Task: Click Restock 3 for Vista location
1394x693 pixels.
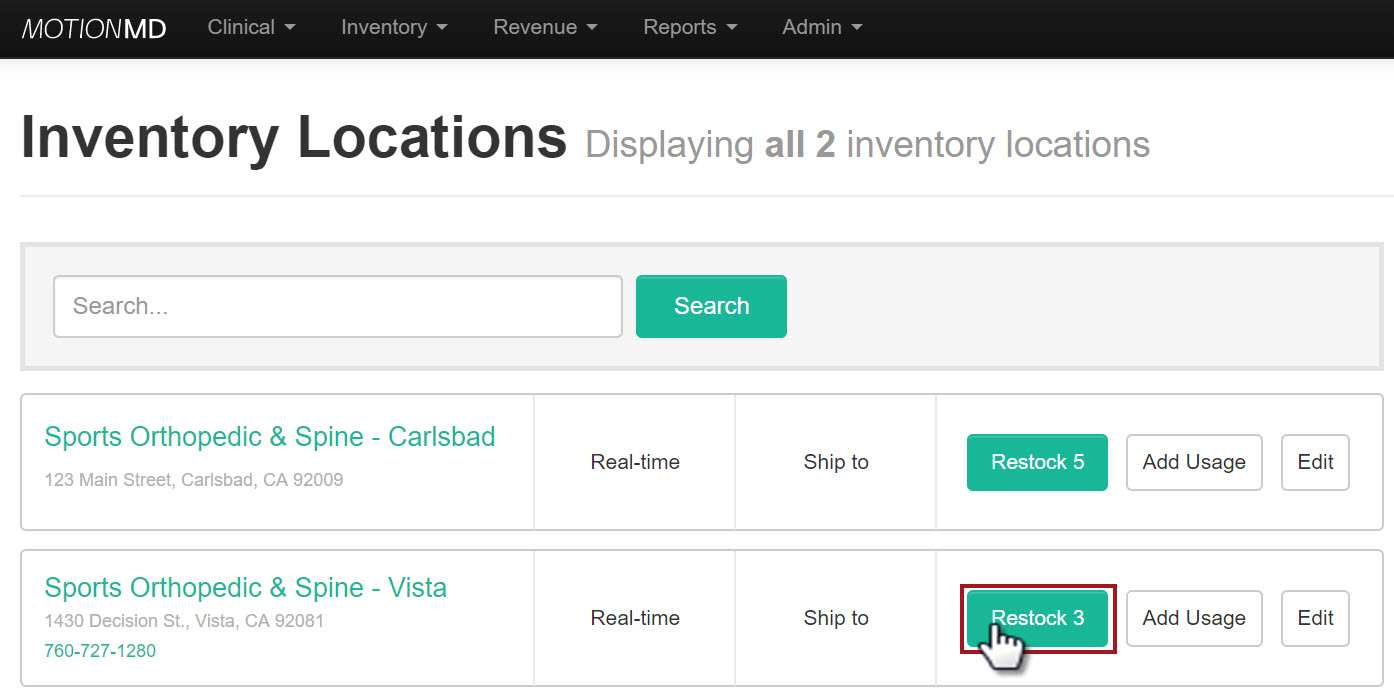Action: click(x=1037, y=618)
